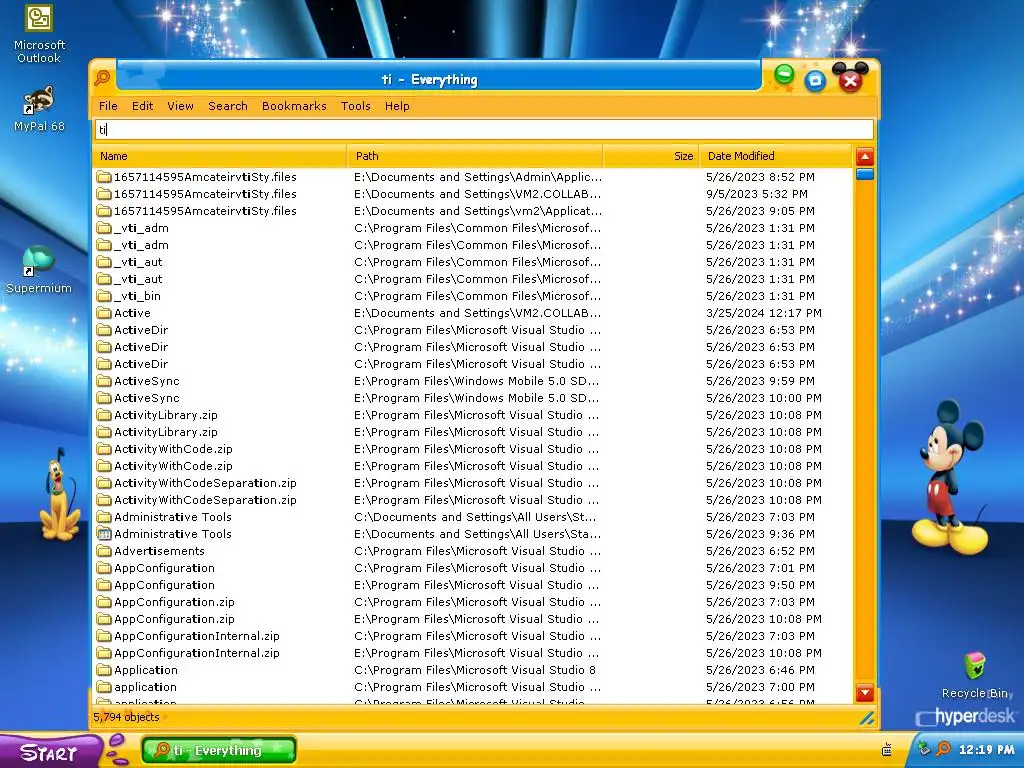This screenshot has width=1024, height=768.
Task: Open the Edit menu
Action: coord(142,106)
